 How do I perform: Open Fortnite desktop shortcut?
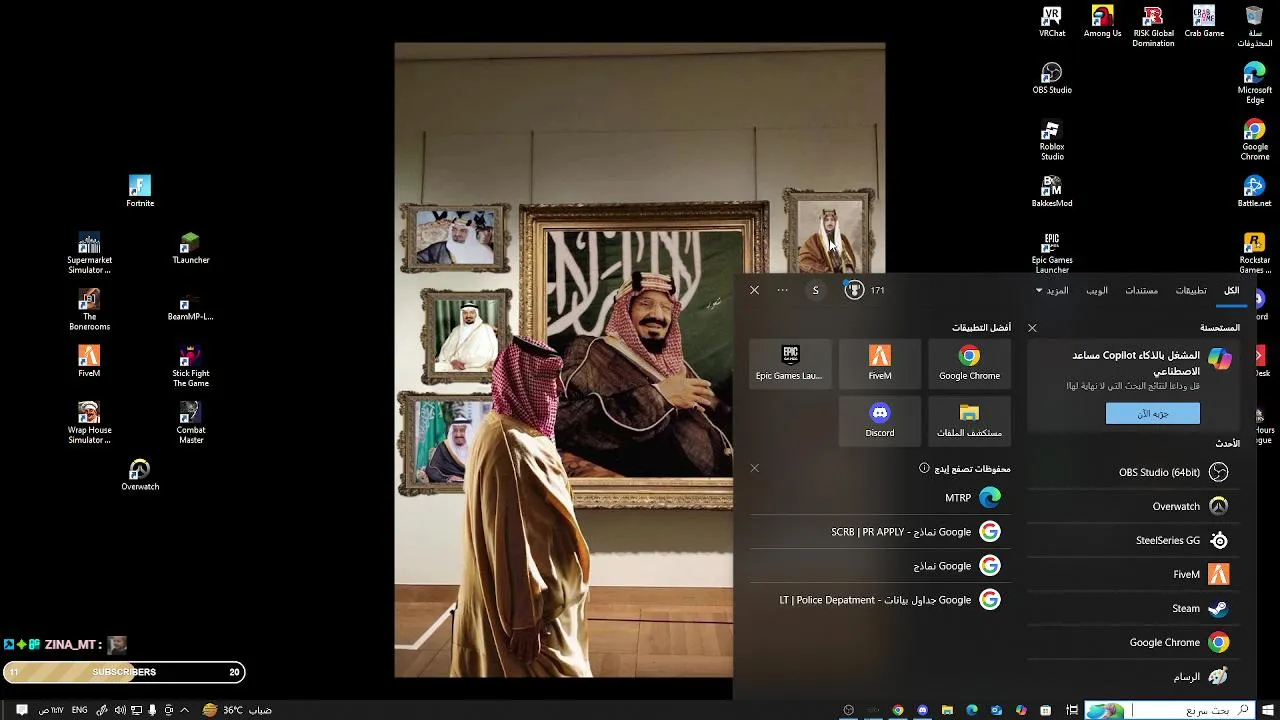[x=140, y=192]
